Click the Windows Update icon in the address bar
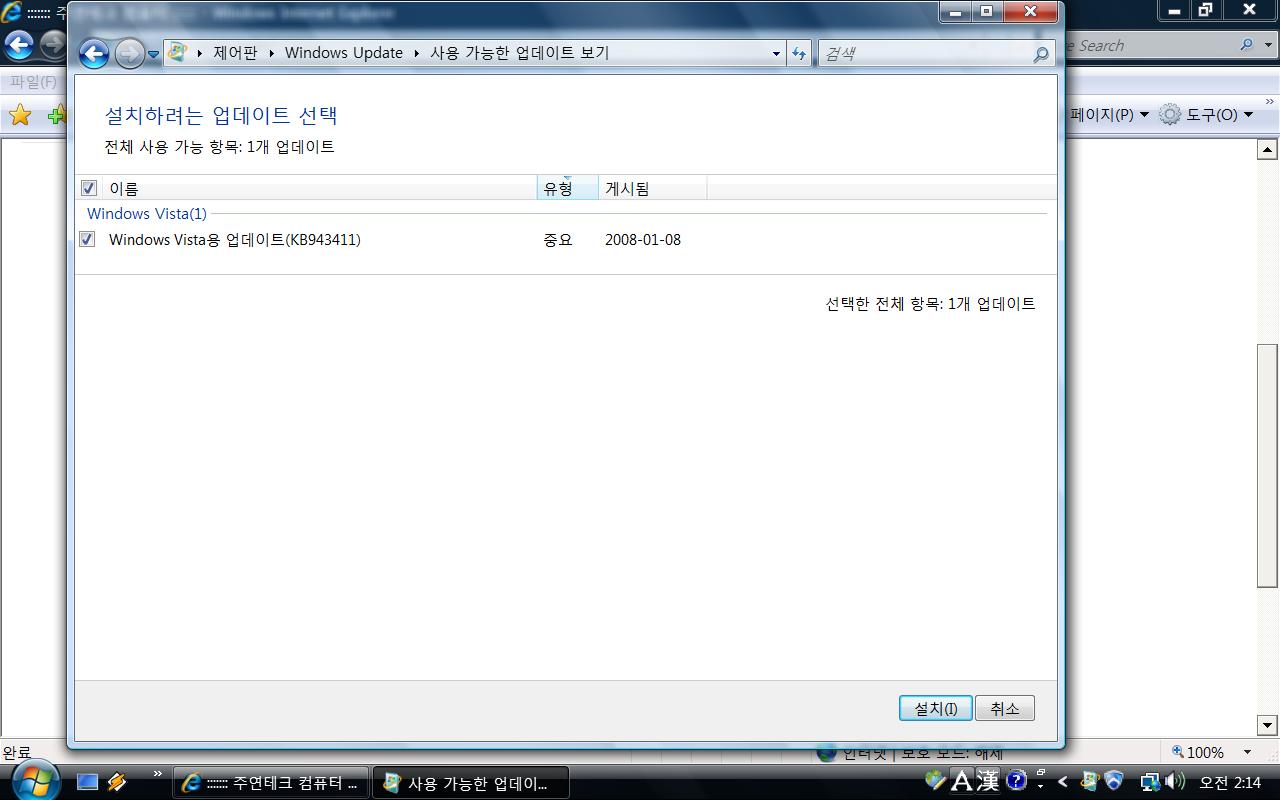This screenshot has width=1280, height=800. (x=177, y=53)
